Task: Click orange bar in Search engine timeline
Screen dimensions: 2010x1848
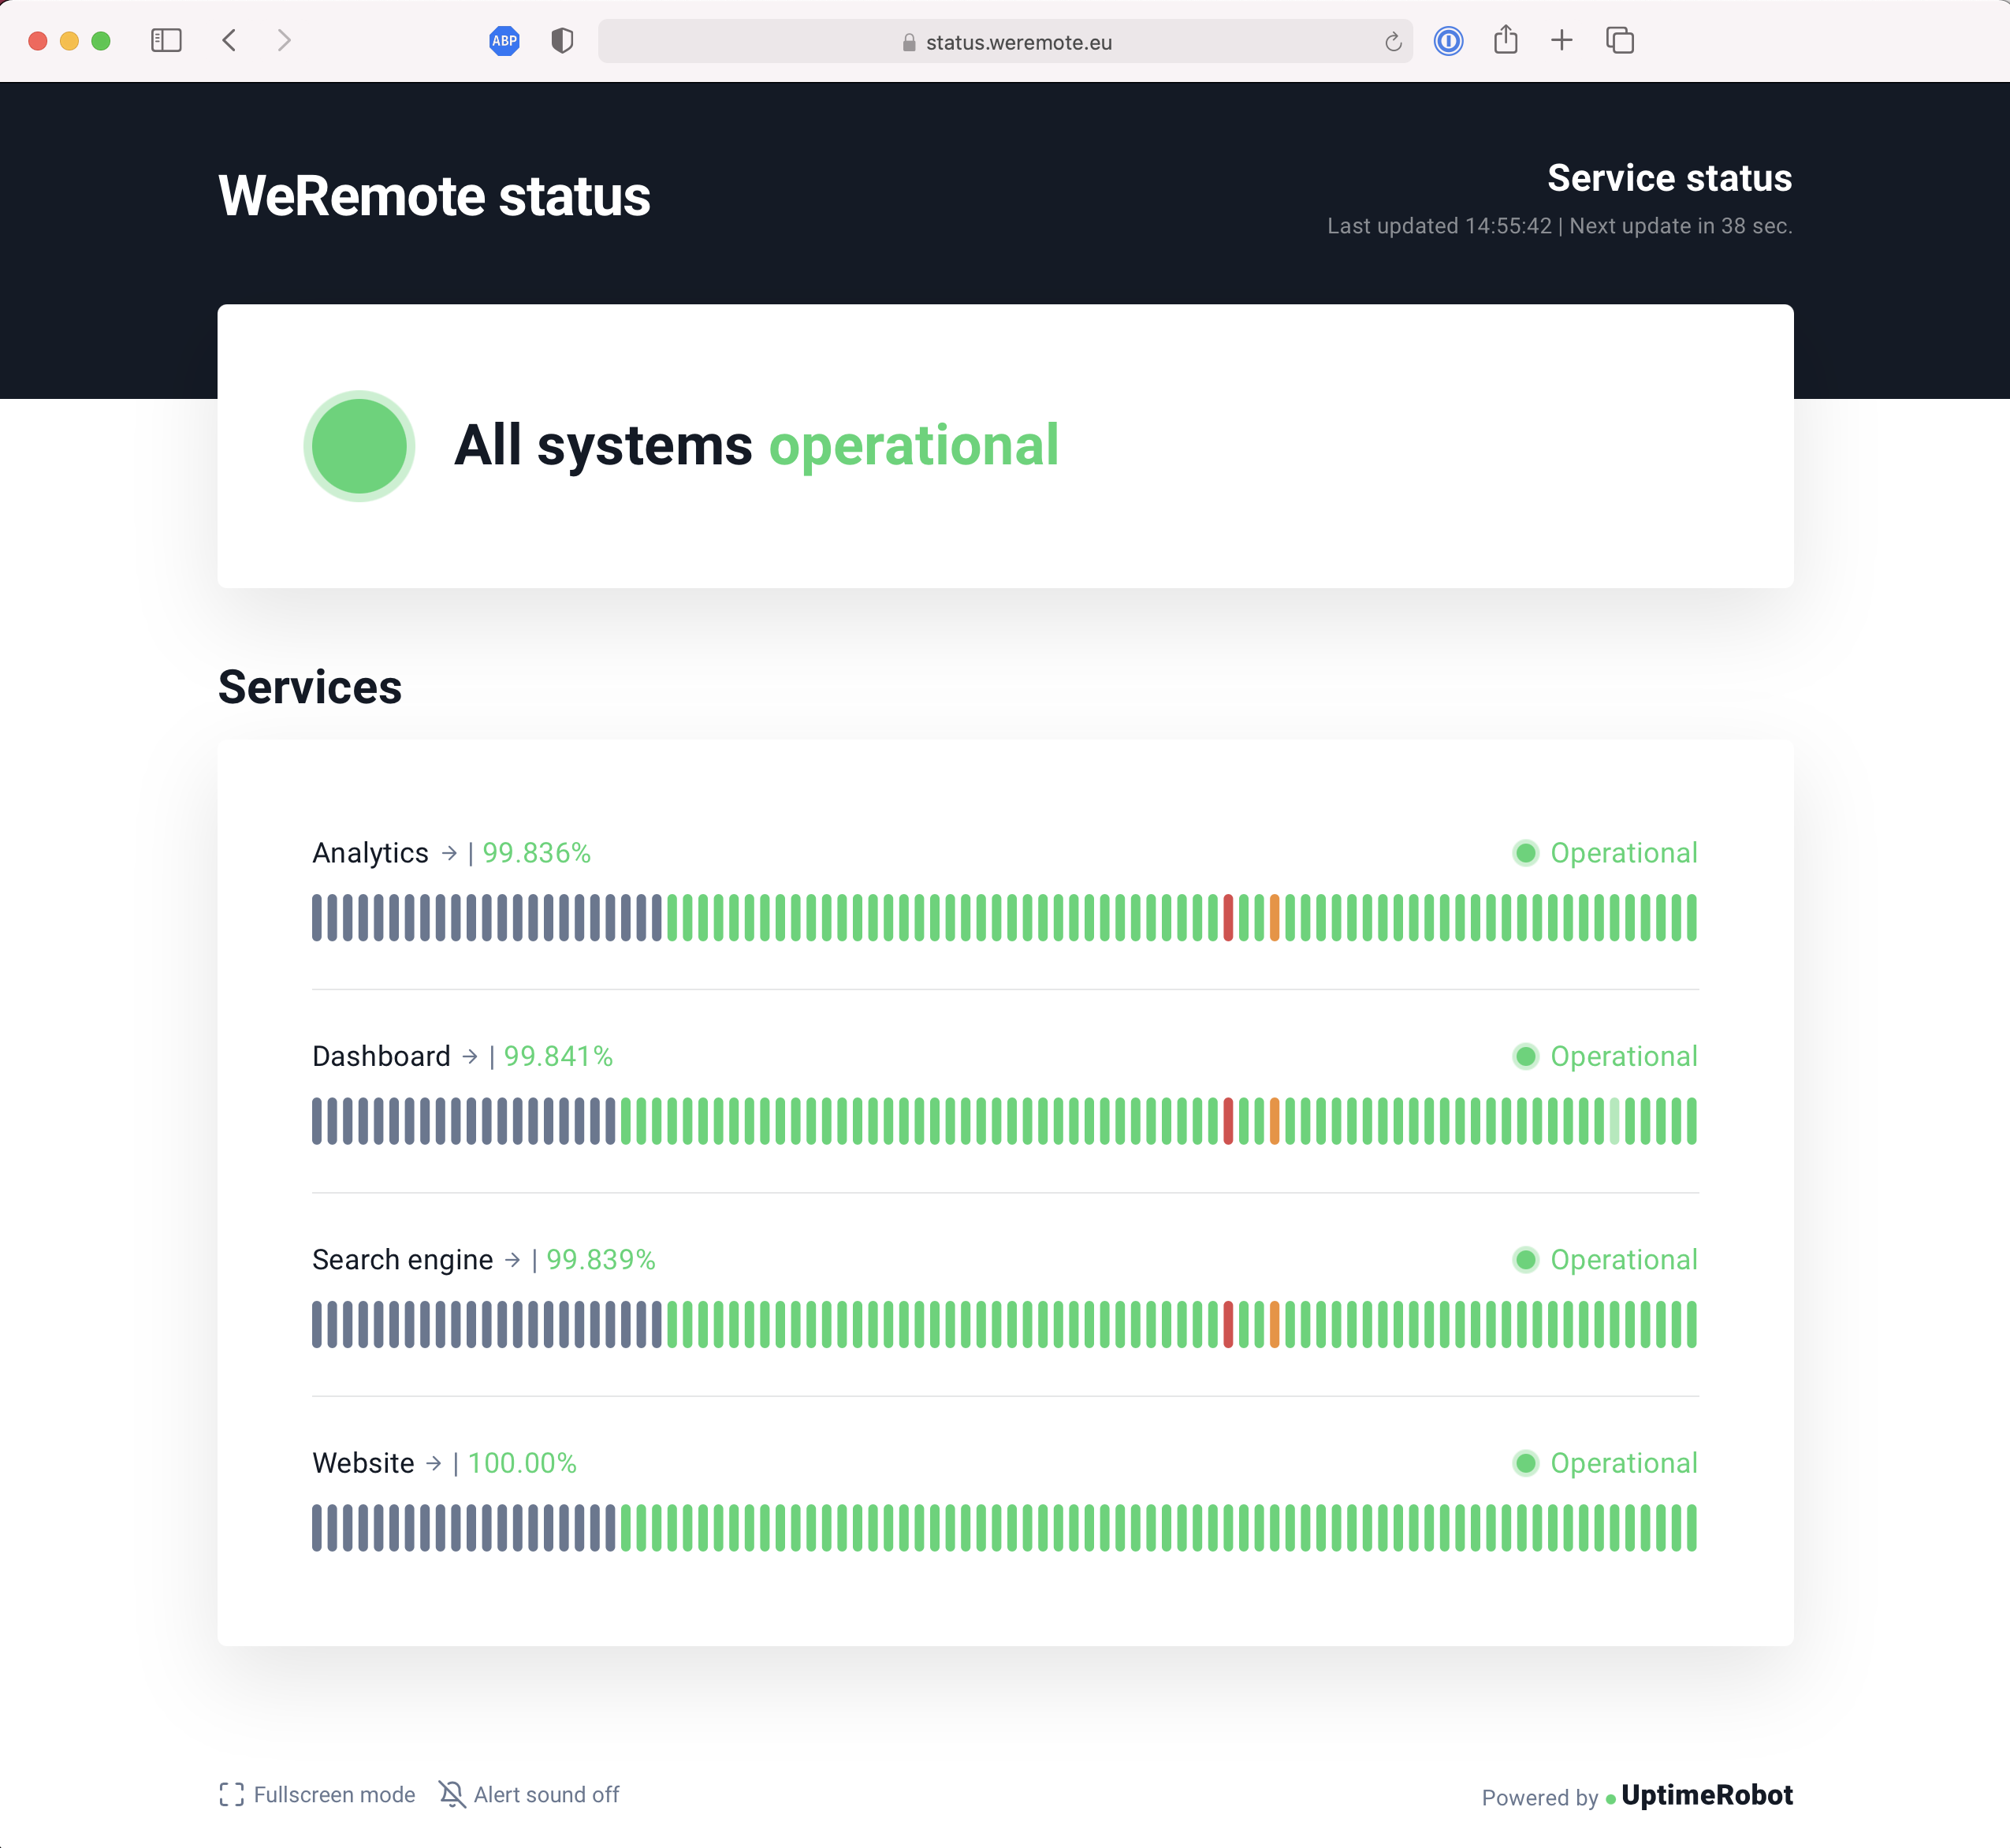Action: point(1274,1324)
